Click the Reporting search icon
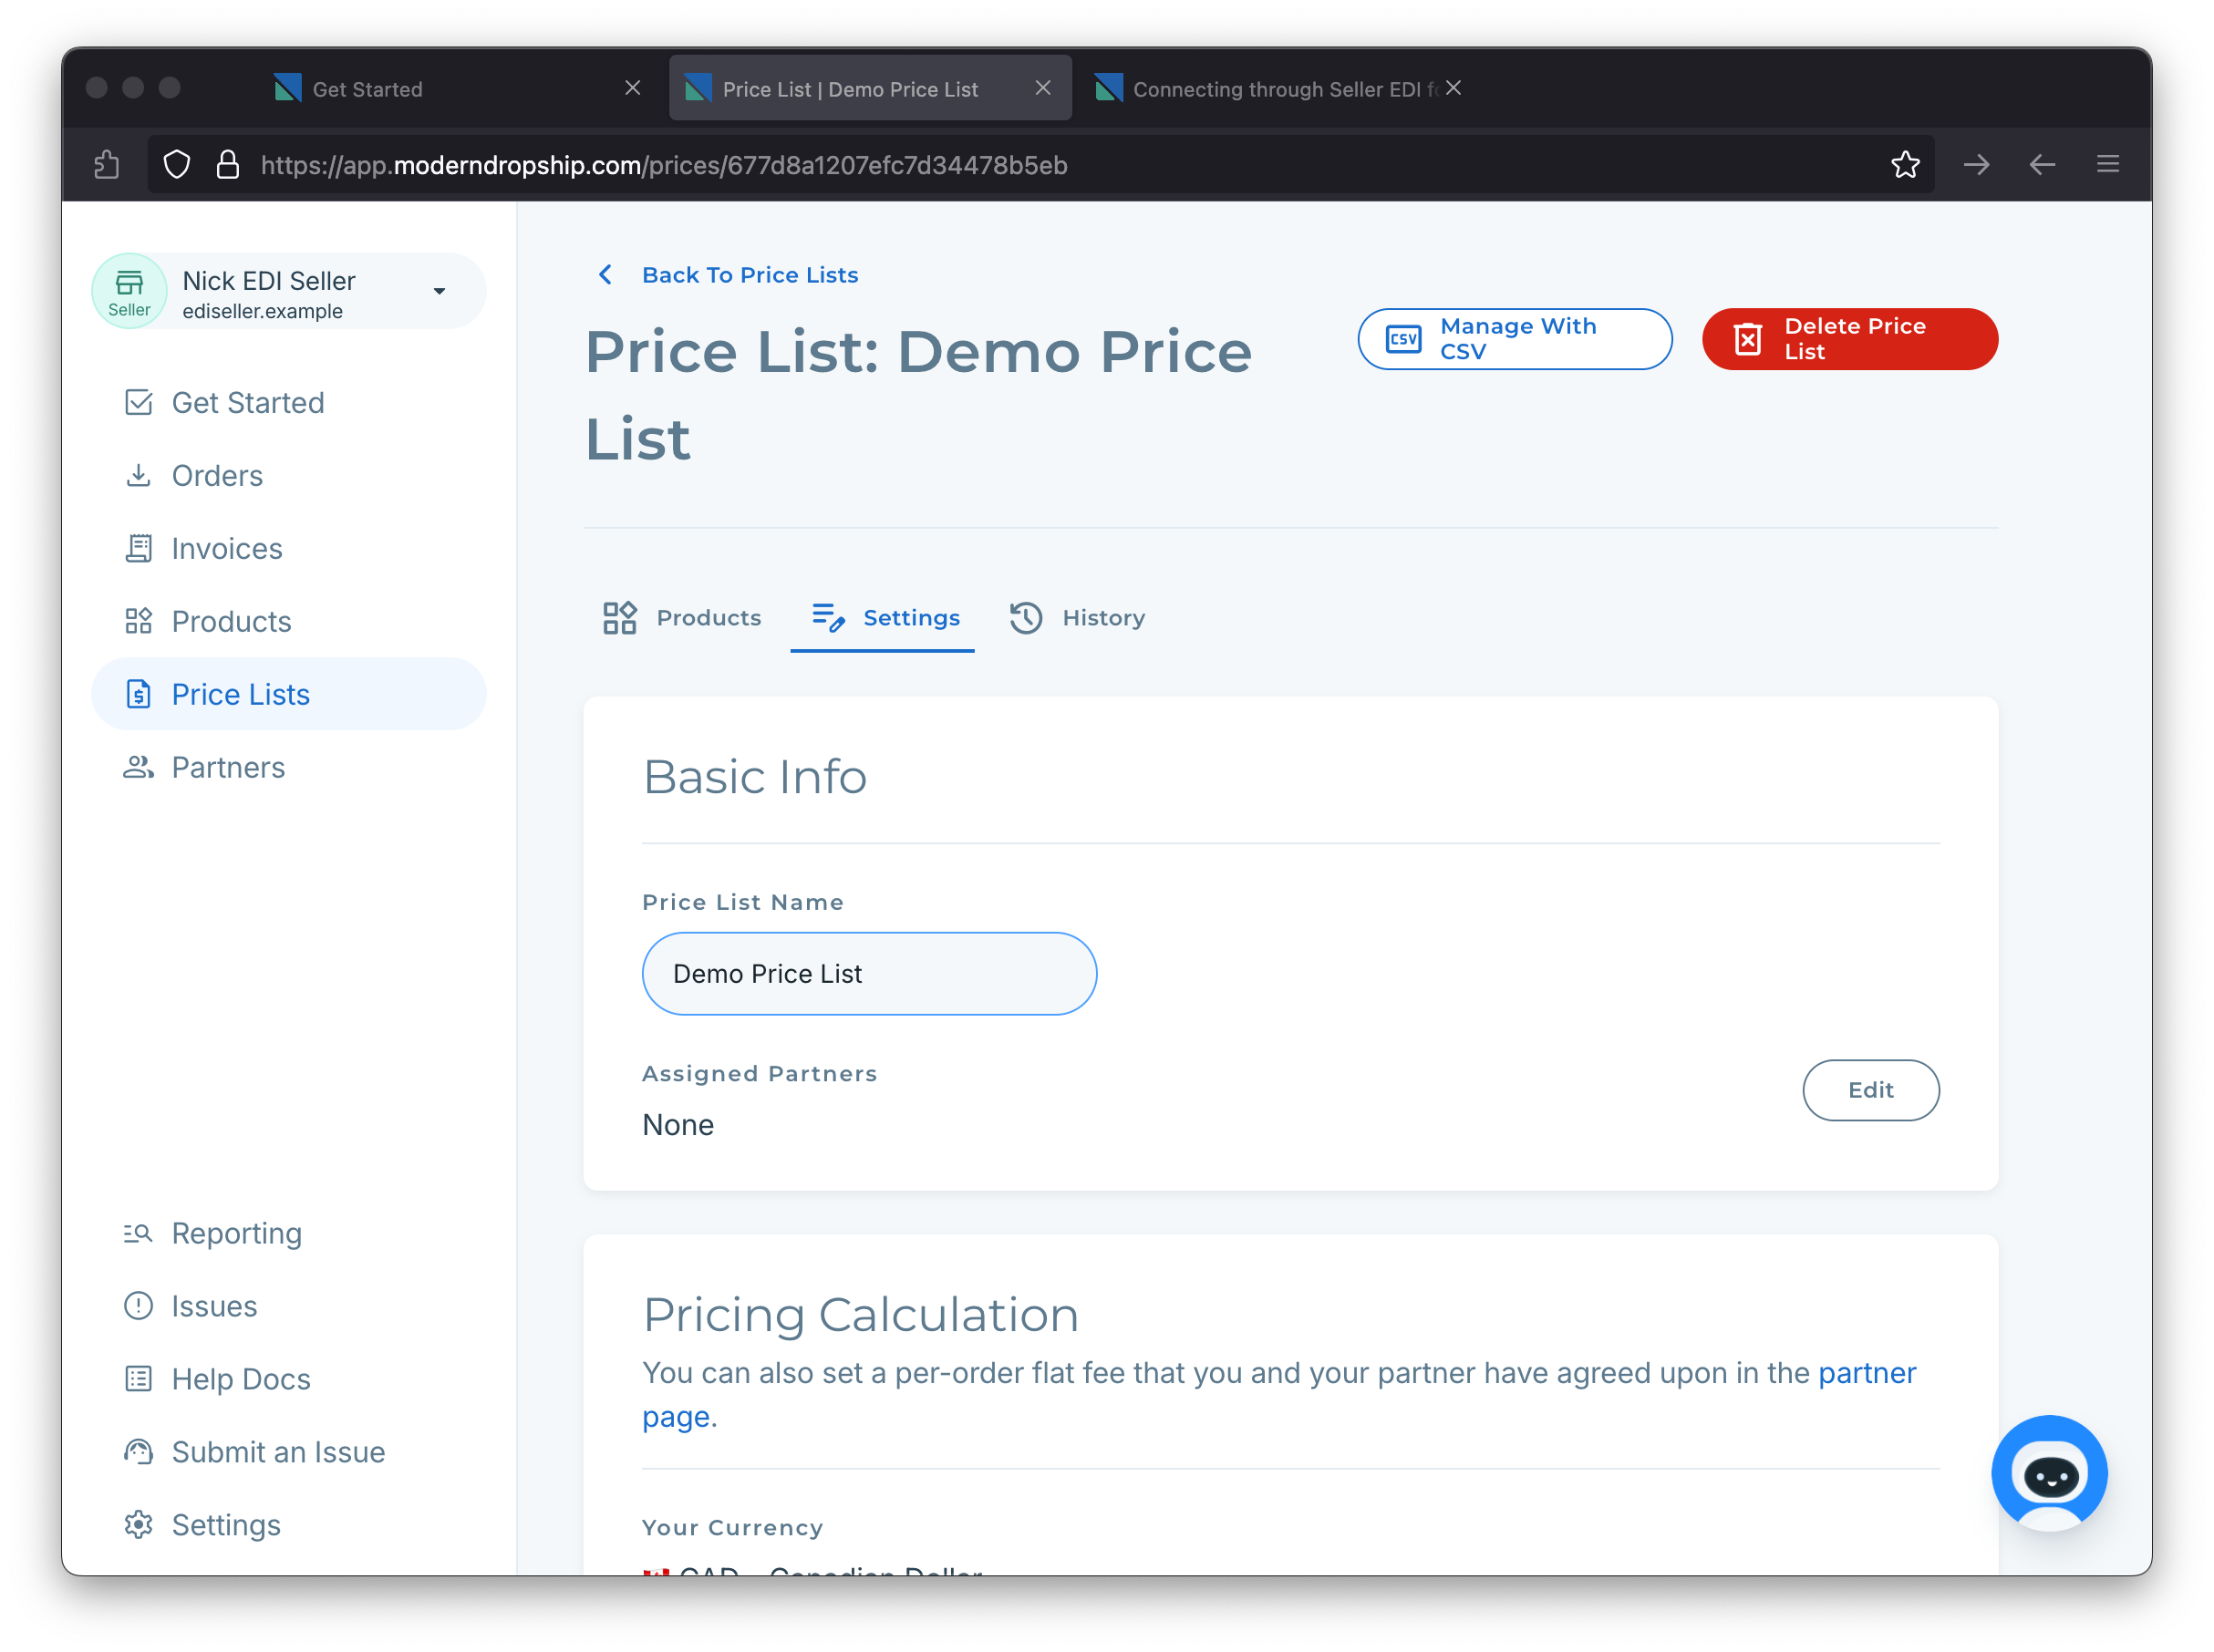 point(138,1233)
